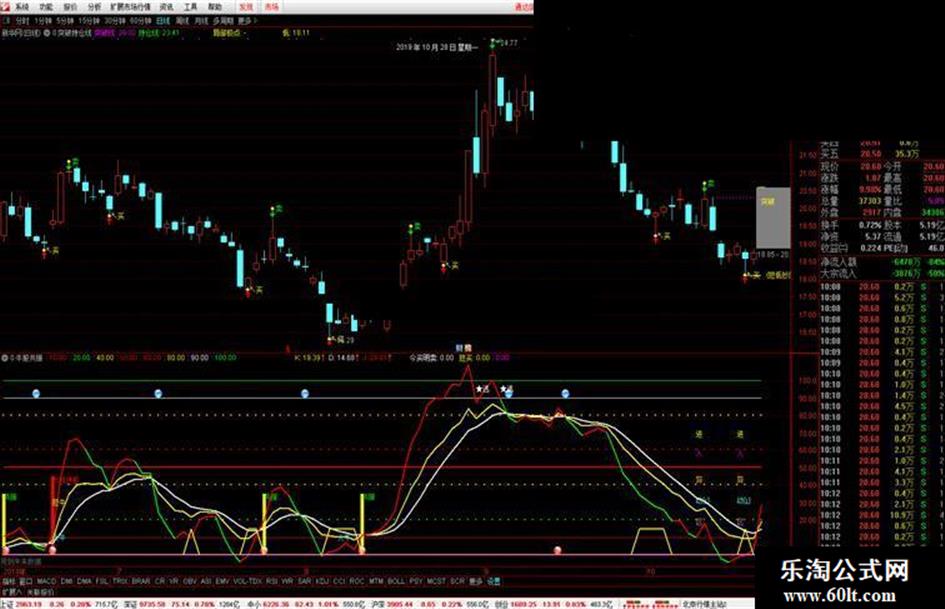
Task: Open the 多周期 multi-period view
Action: pos(223,21)
